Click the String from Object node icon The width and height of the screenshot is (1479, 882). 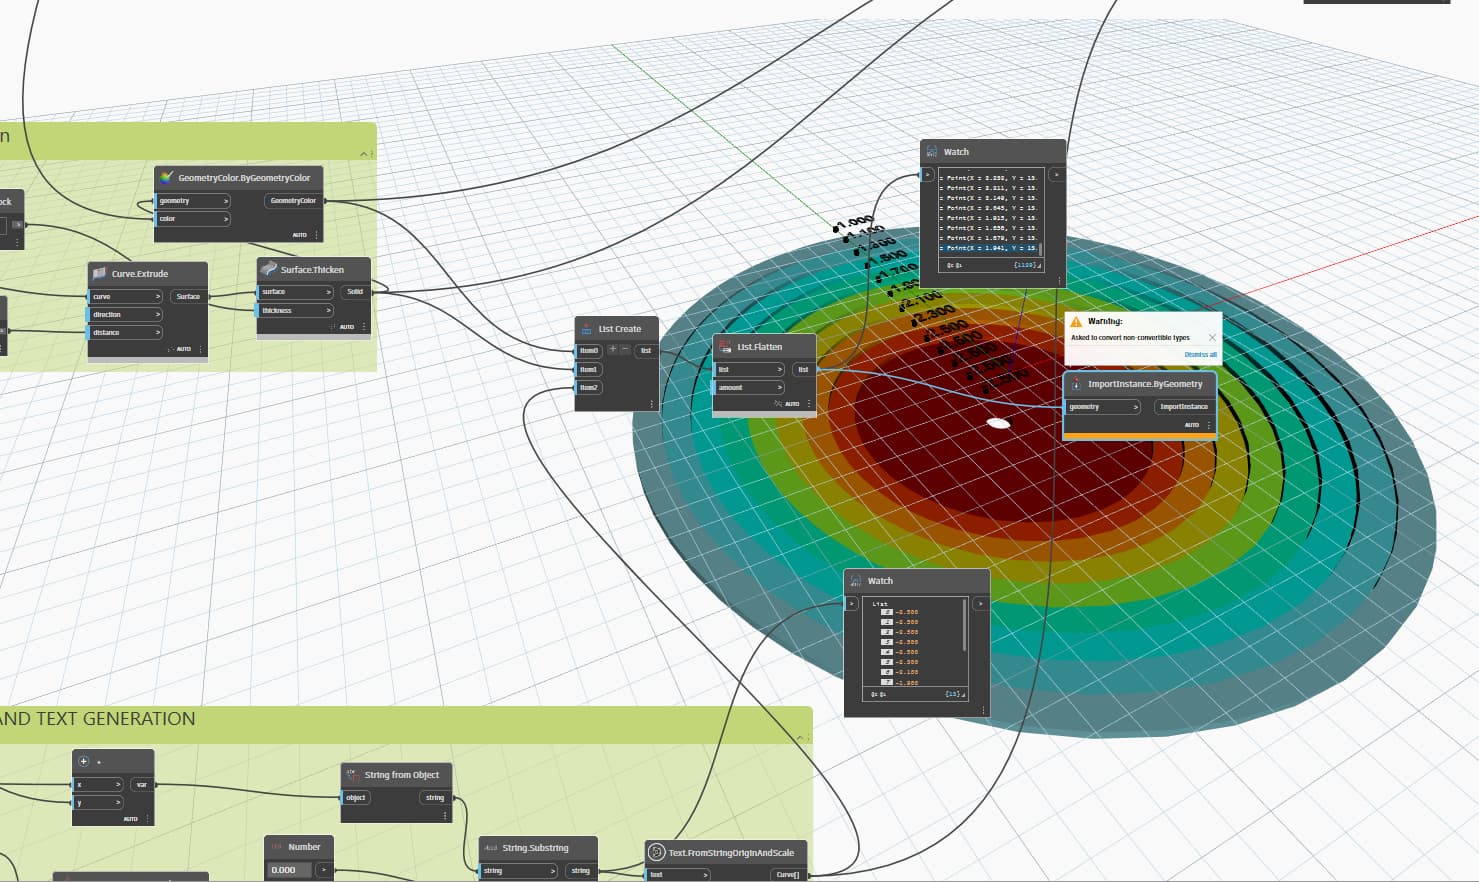click(x=352, y=774)
